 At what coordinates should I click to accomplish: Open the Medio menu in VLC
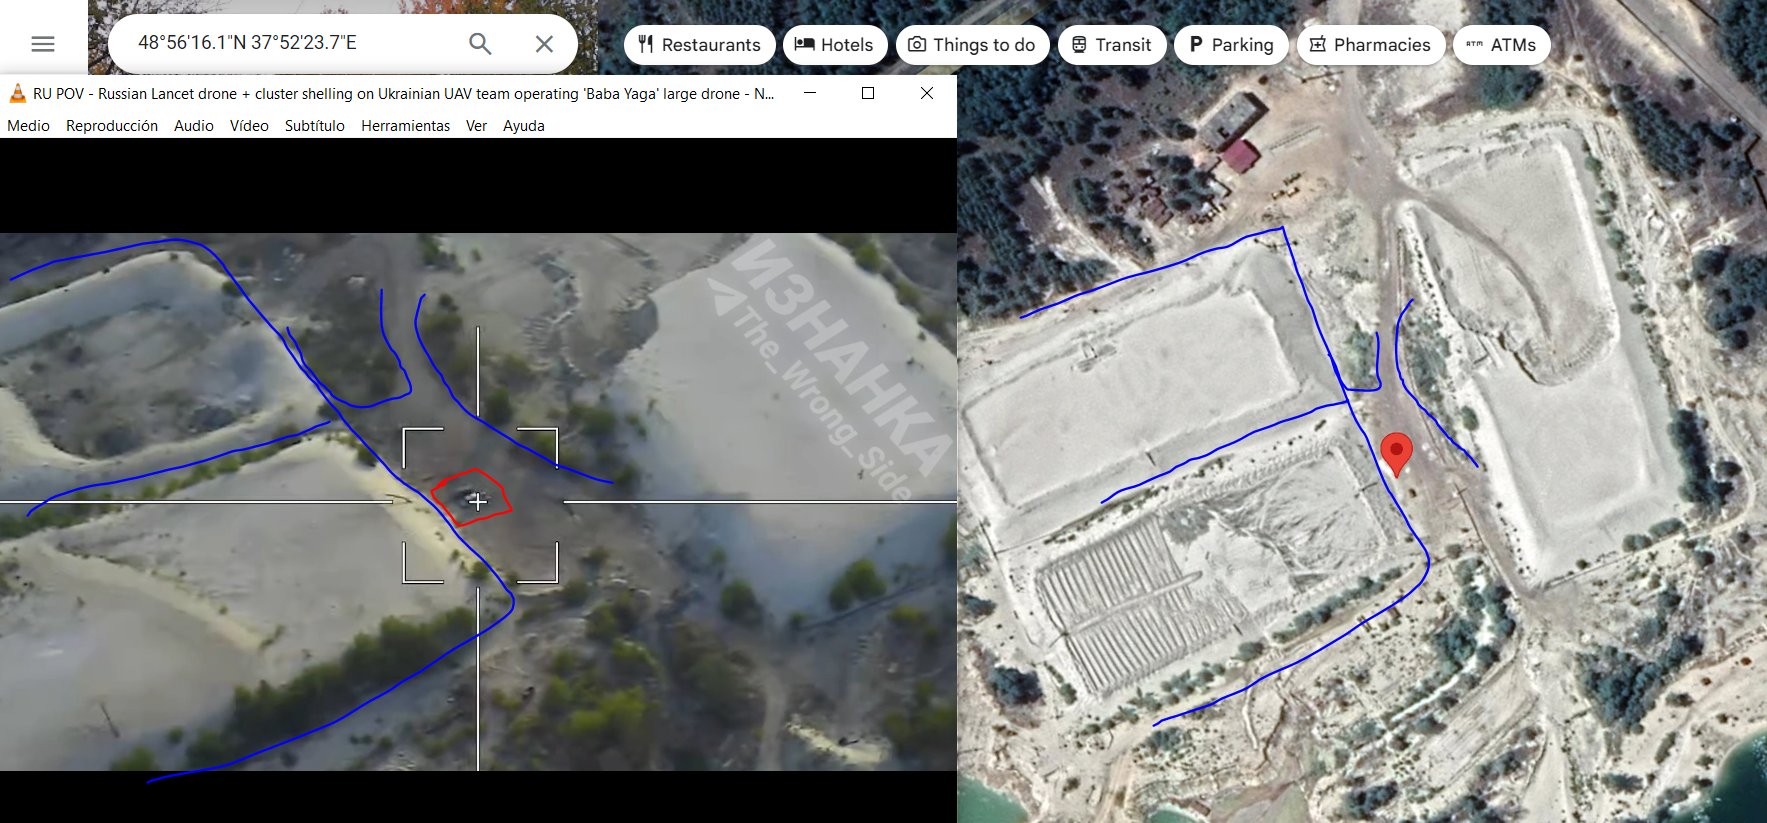[x=28, y=126]
